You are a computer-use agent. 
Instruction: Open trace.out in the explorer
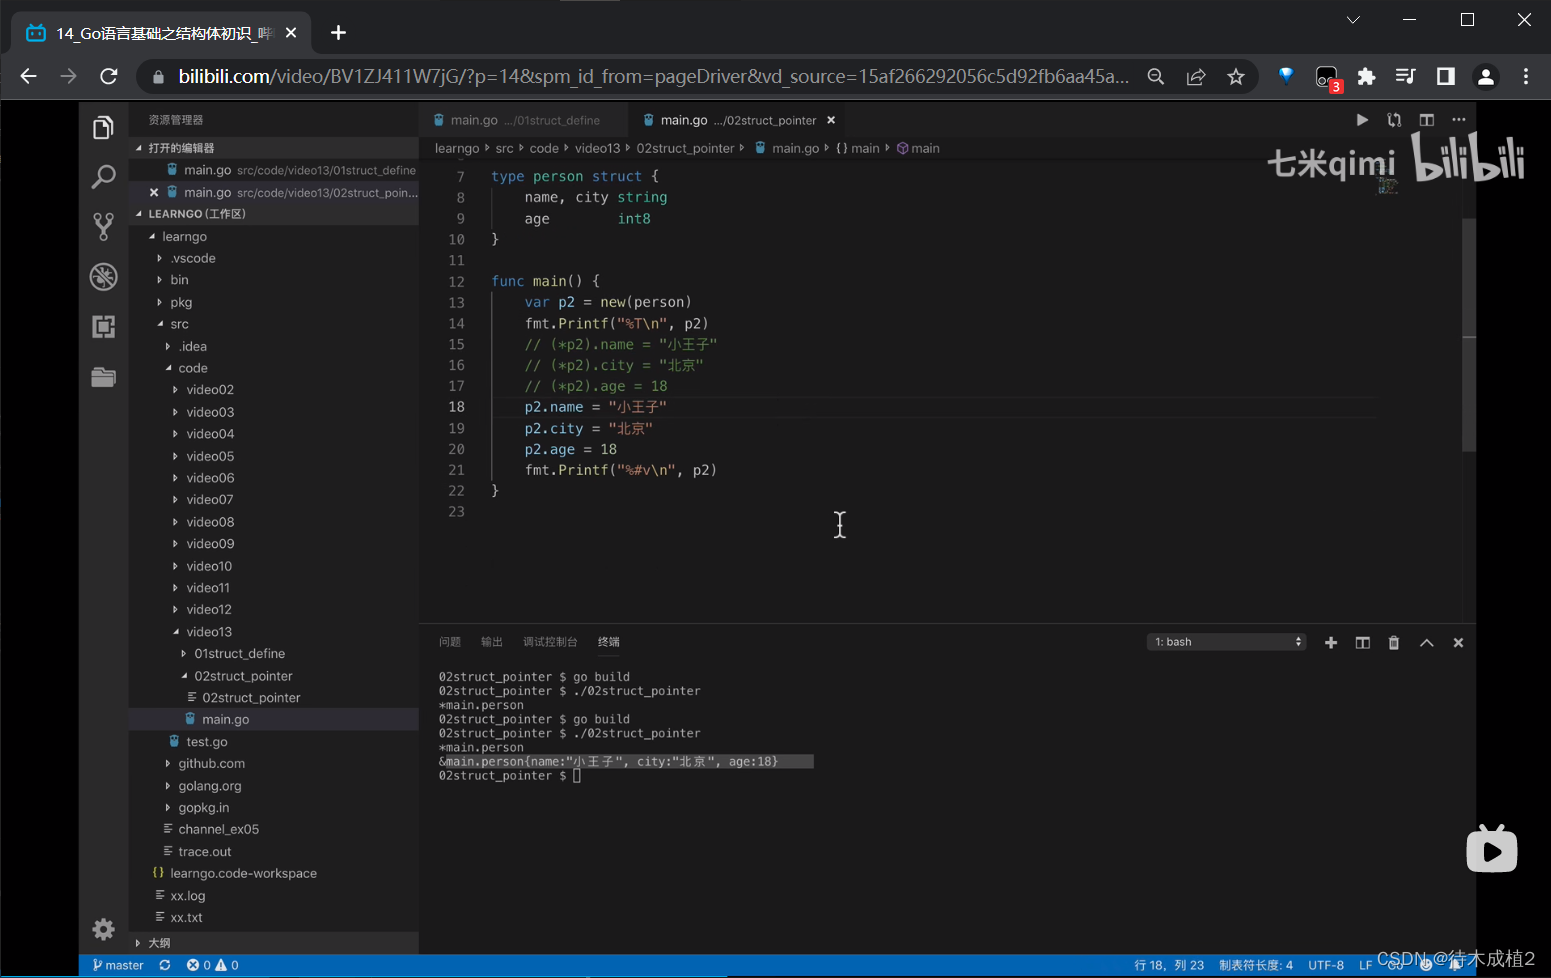coord(204,852)
